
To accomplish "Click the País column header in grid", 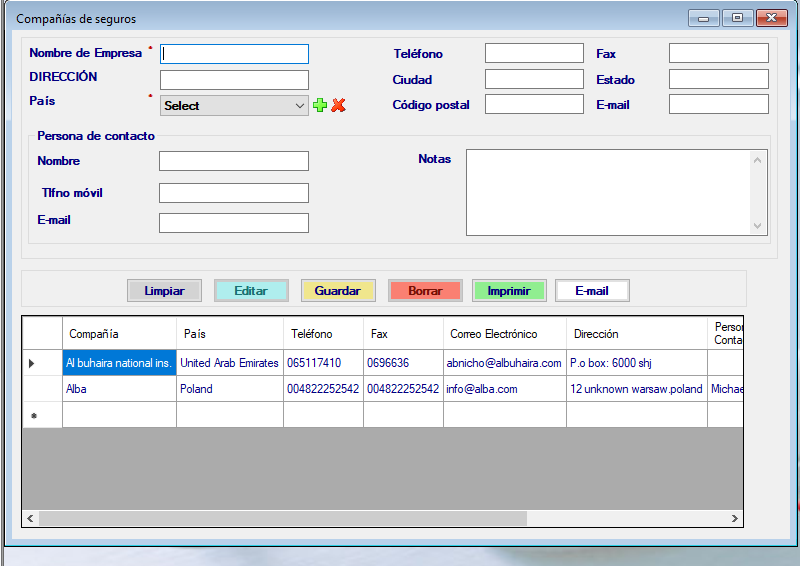I will click(230, 334).
